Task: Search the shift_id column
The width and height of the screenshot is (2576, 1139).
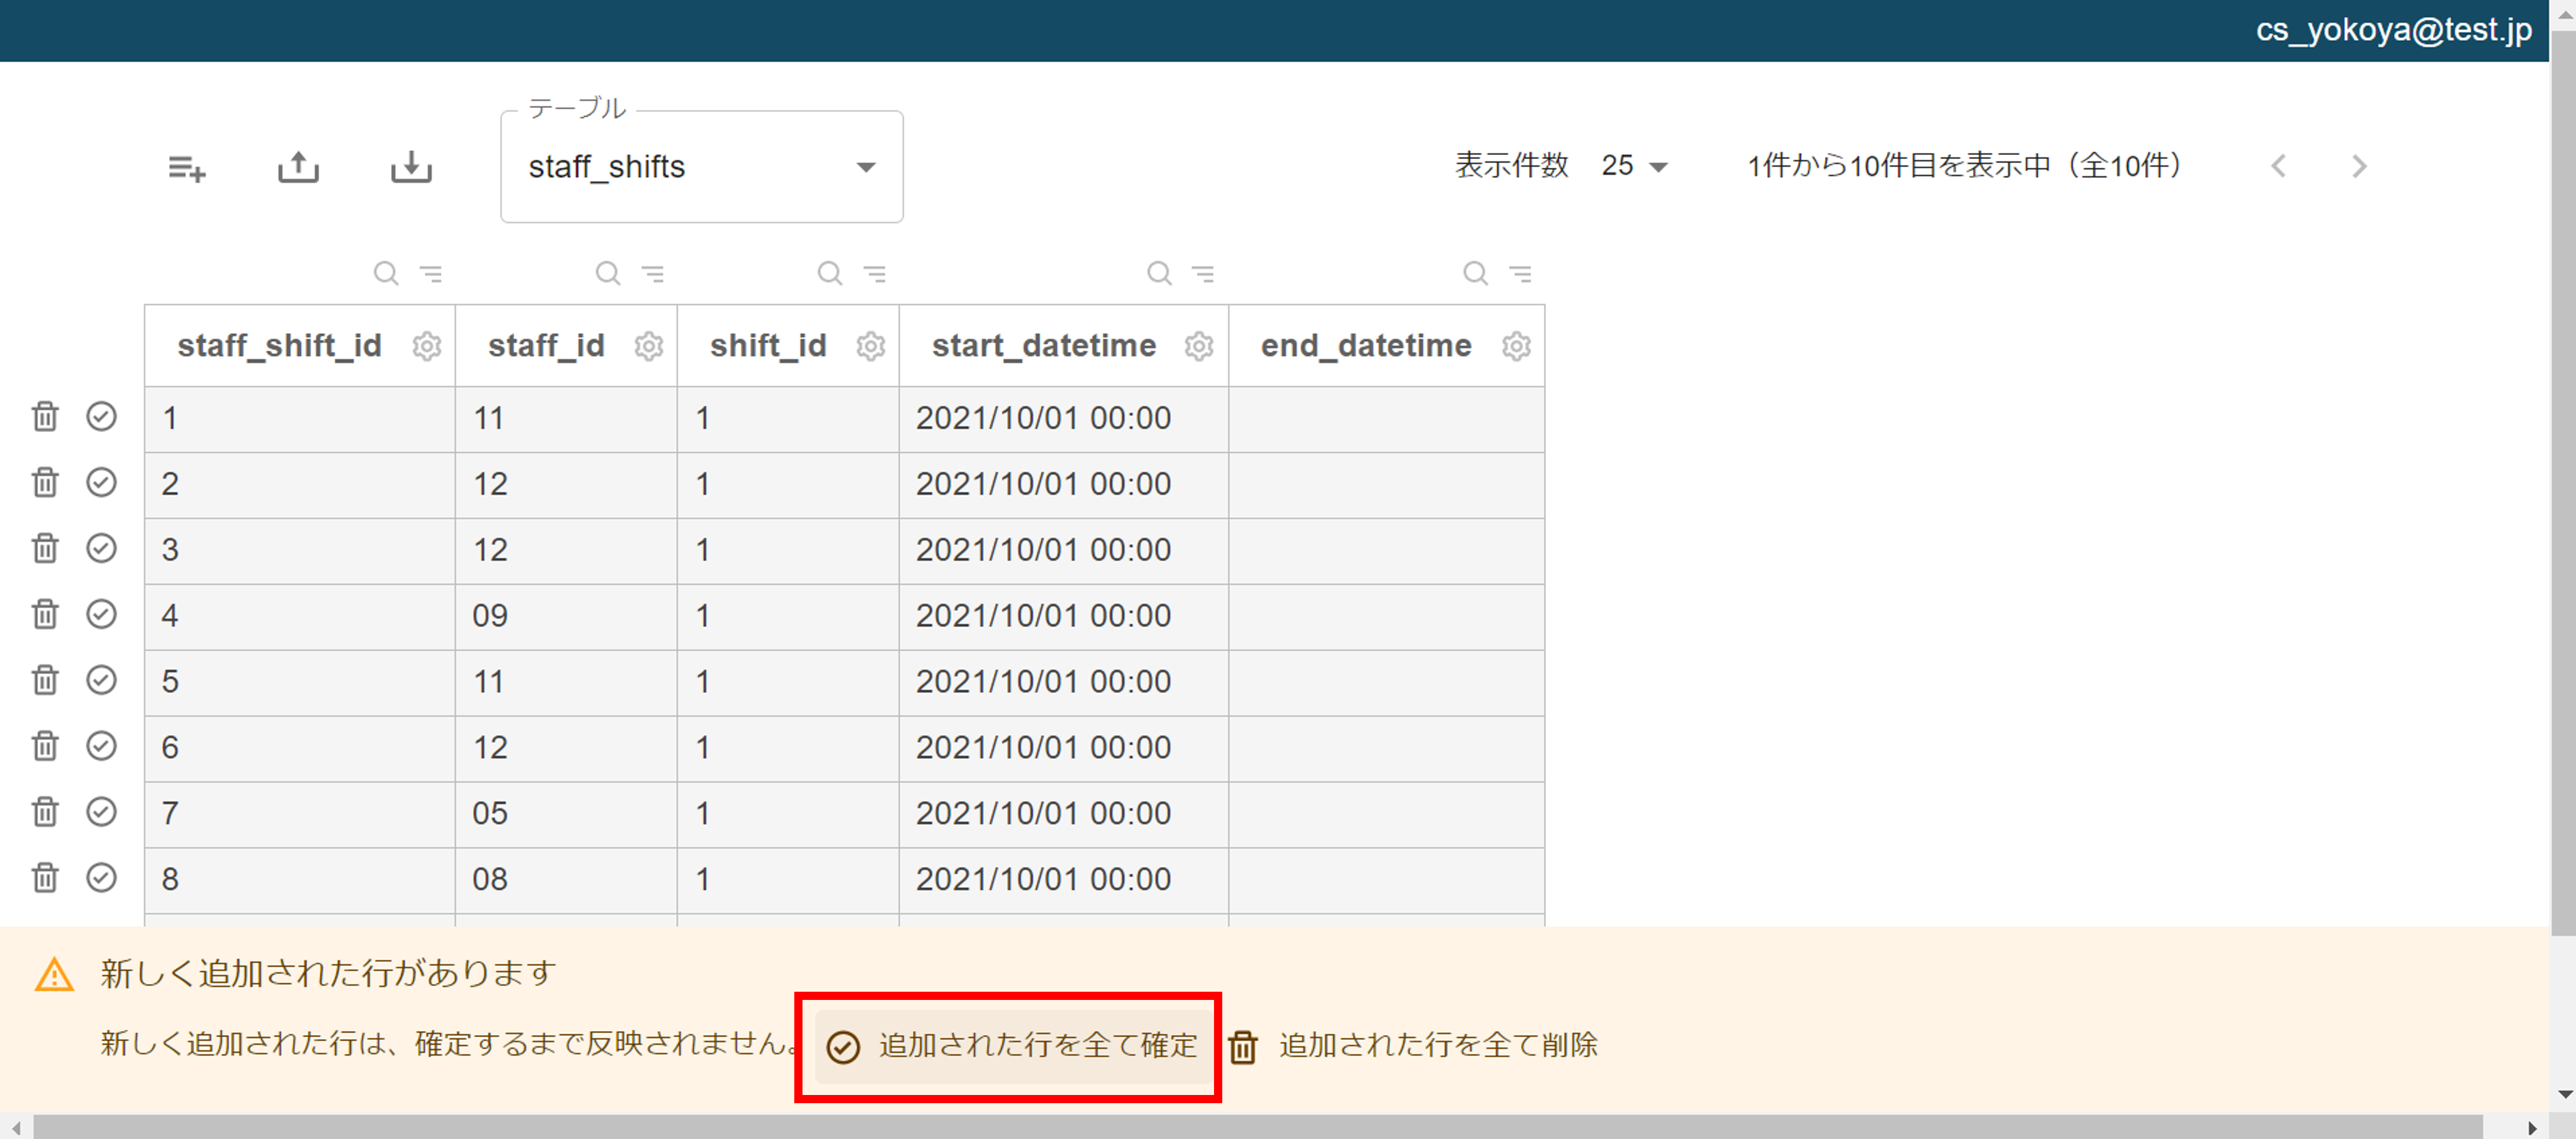Action: point(830,273)
